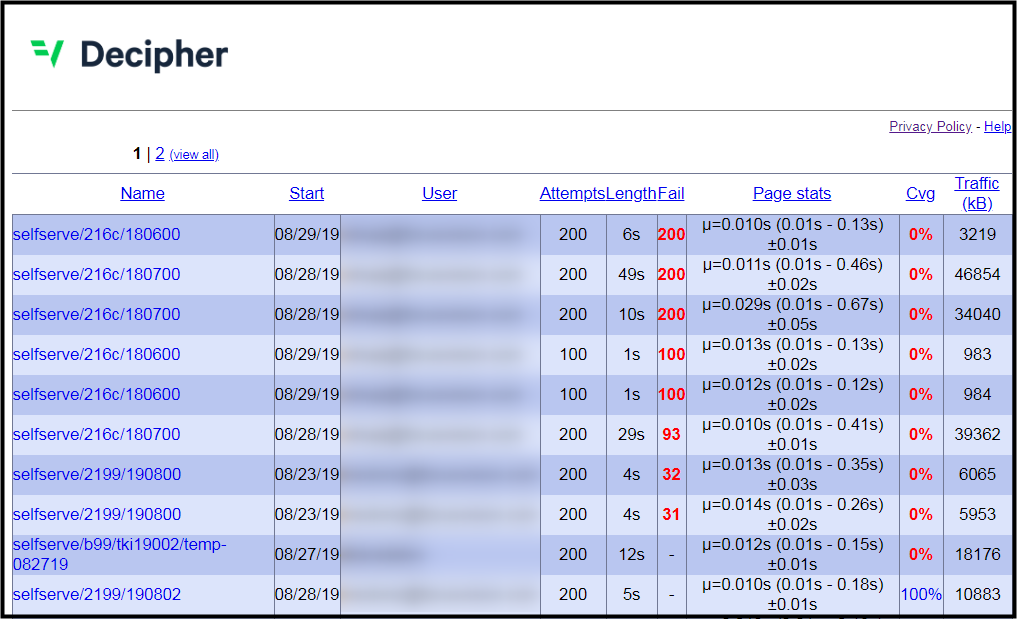
Task: Click the view all link
Action: [x=194, y=154]
